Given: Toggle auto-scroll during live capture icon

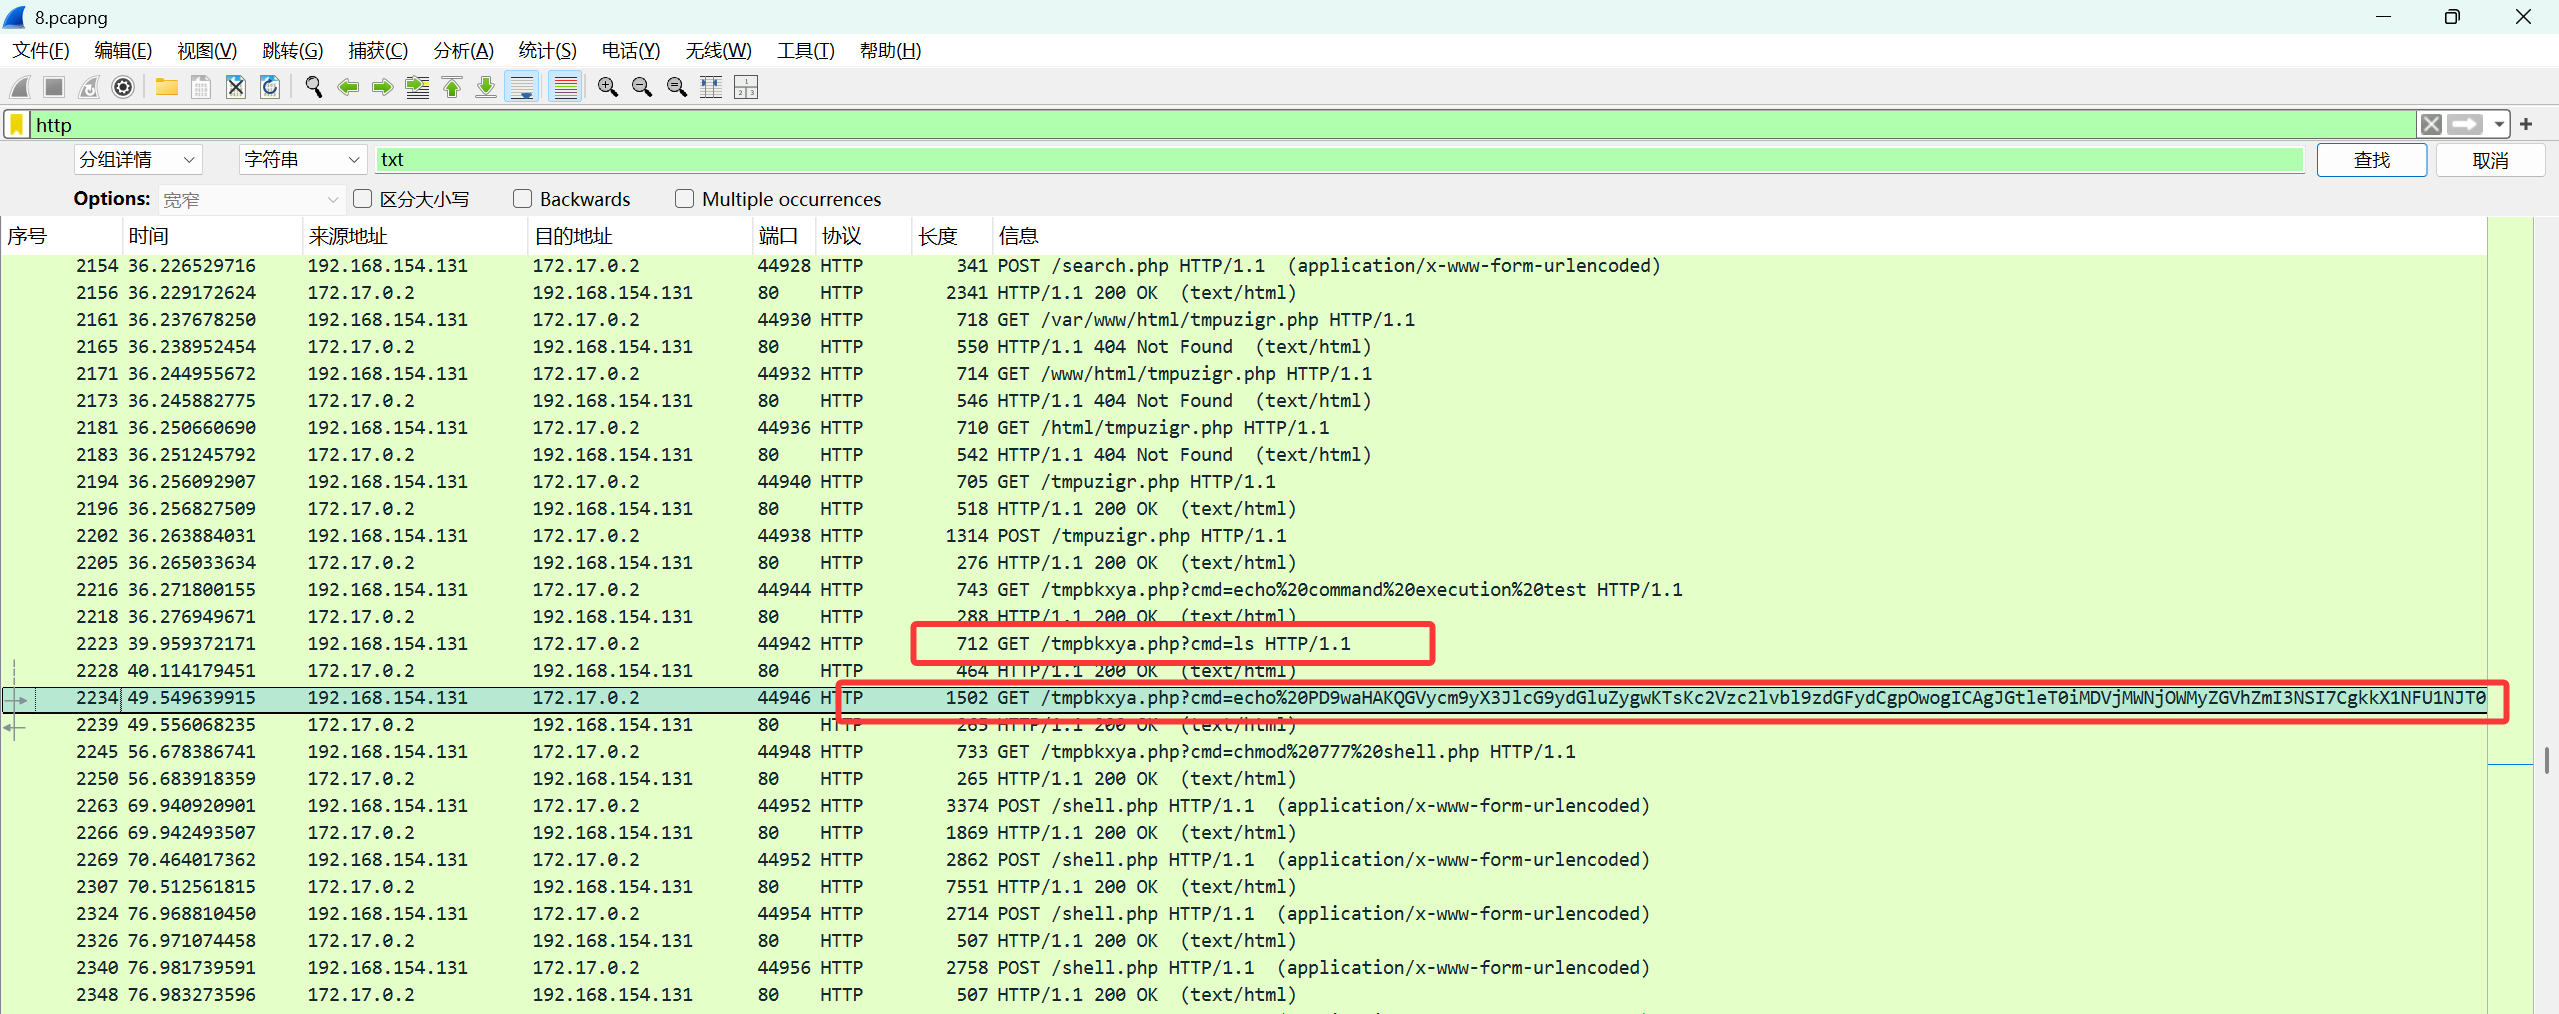Looking at the screenshot, I should tap(522, 88).
